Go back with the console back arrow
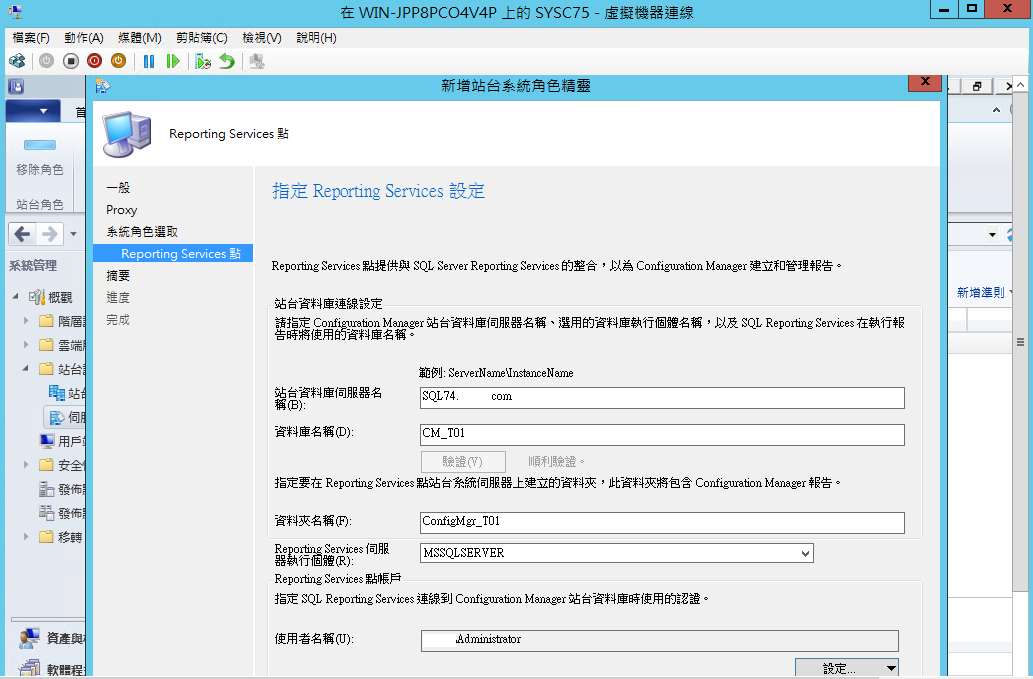Viewport: 1033px width, 679px height. pos(22,234)
